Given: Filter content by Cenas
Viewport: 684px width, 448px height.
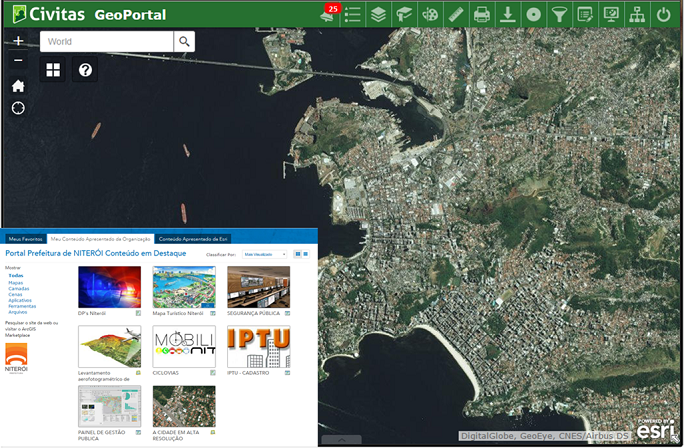Looking at the screenshot, I should coord(15,294).
